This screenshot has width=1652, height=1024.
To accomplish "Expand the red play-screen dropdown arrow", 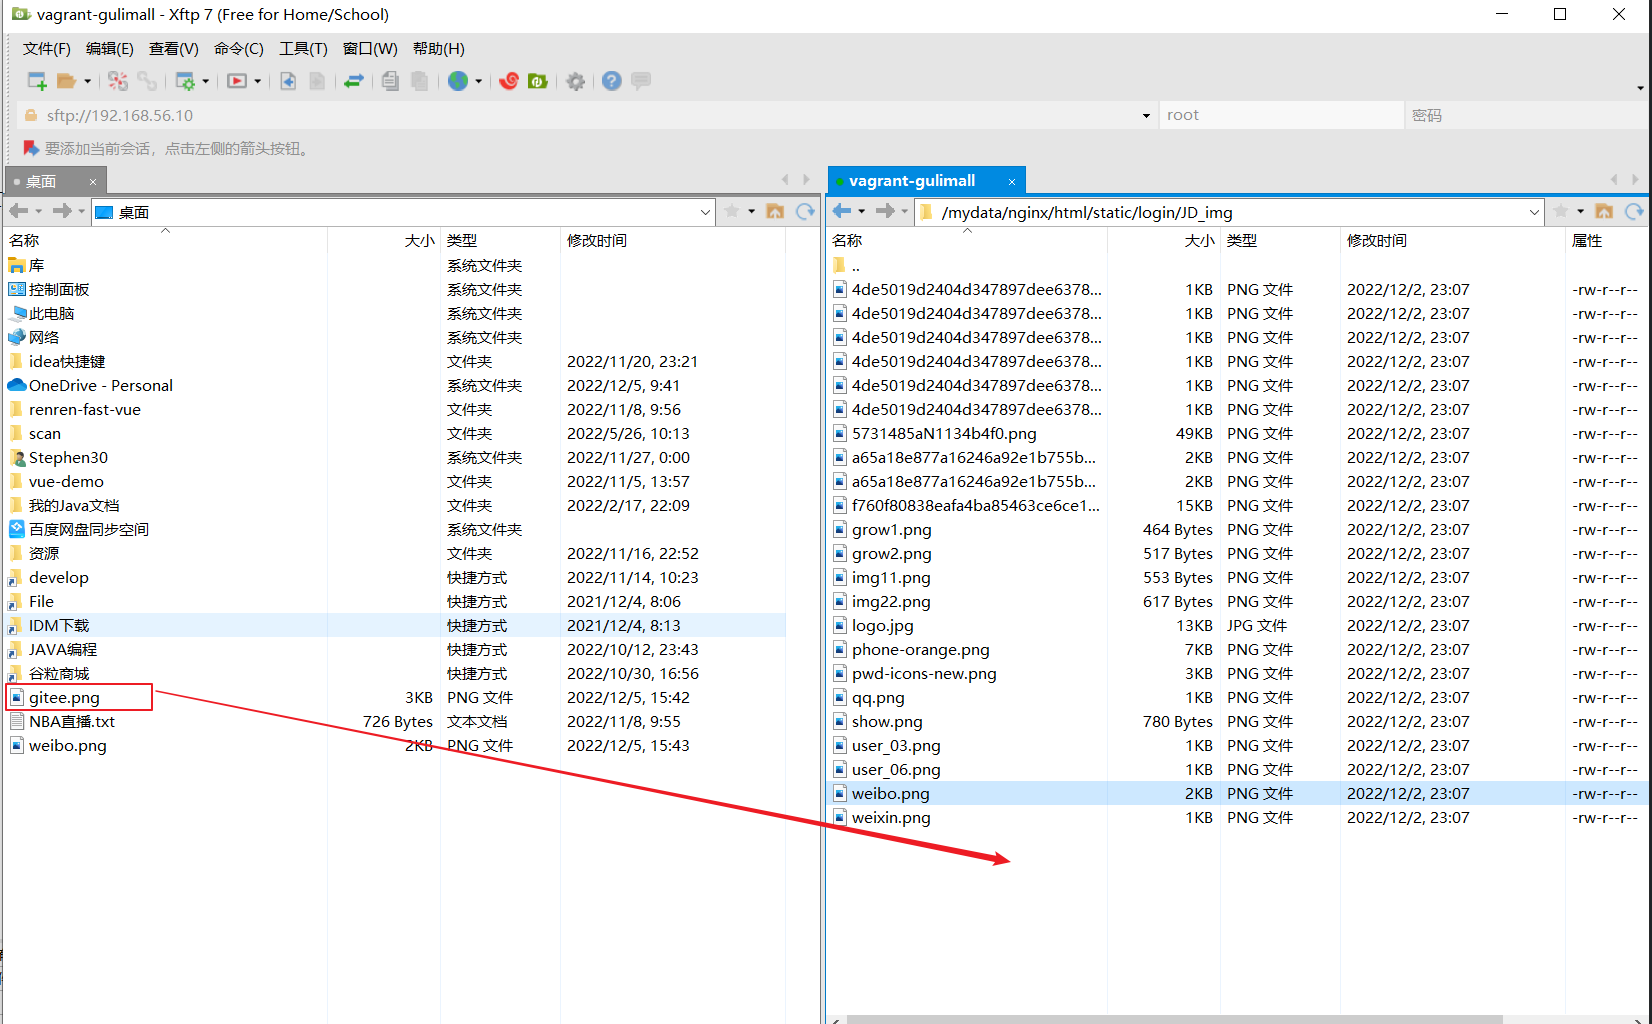I will tap(258, 81).
